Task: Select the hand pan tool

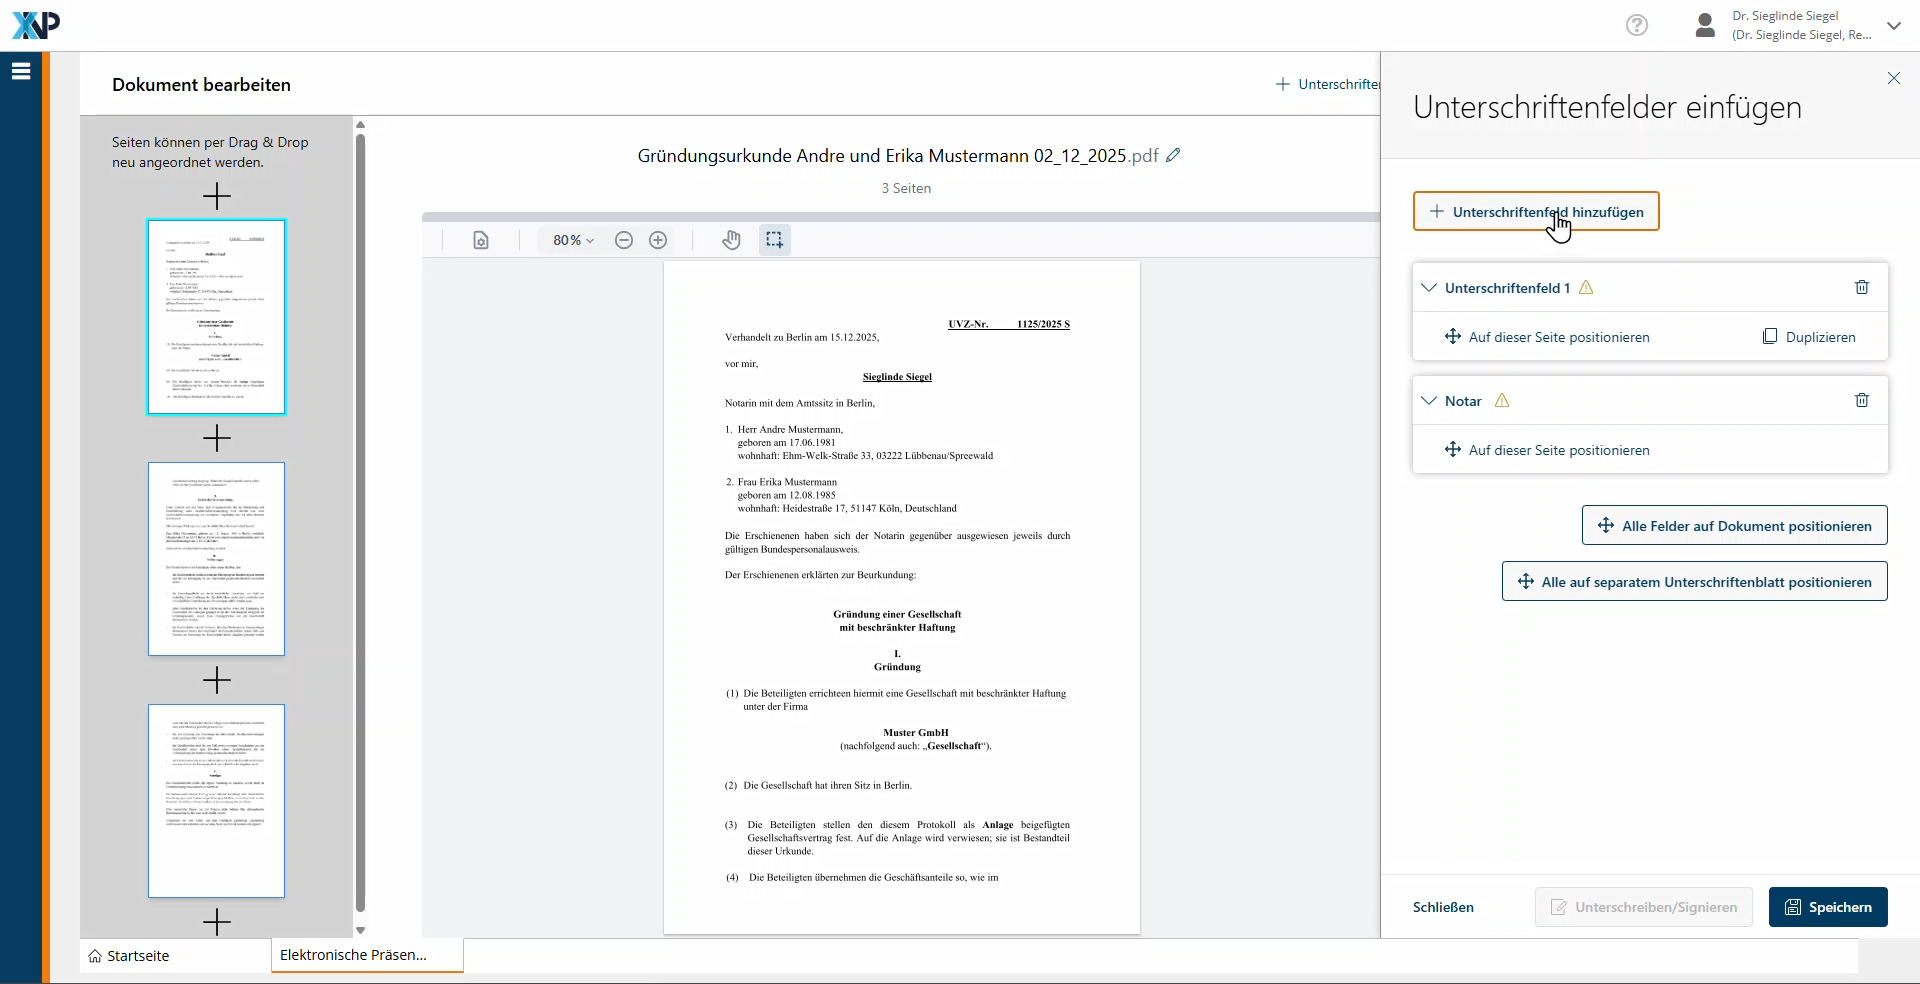Action: pyautogui.click(x=731, y=240)
